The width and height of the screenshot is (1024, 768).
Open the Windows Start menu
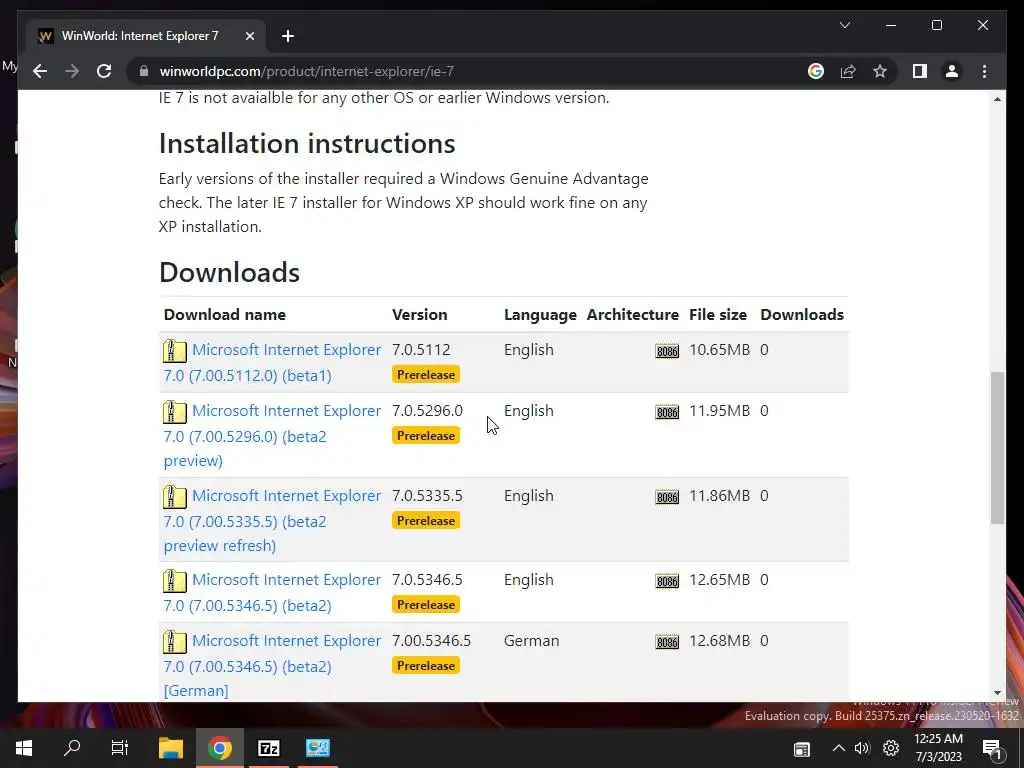pos(24,748)
